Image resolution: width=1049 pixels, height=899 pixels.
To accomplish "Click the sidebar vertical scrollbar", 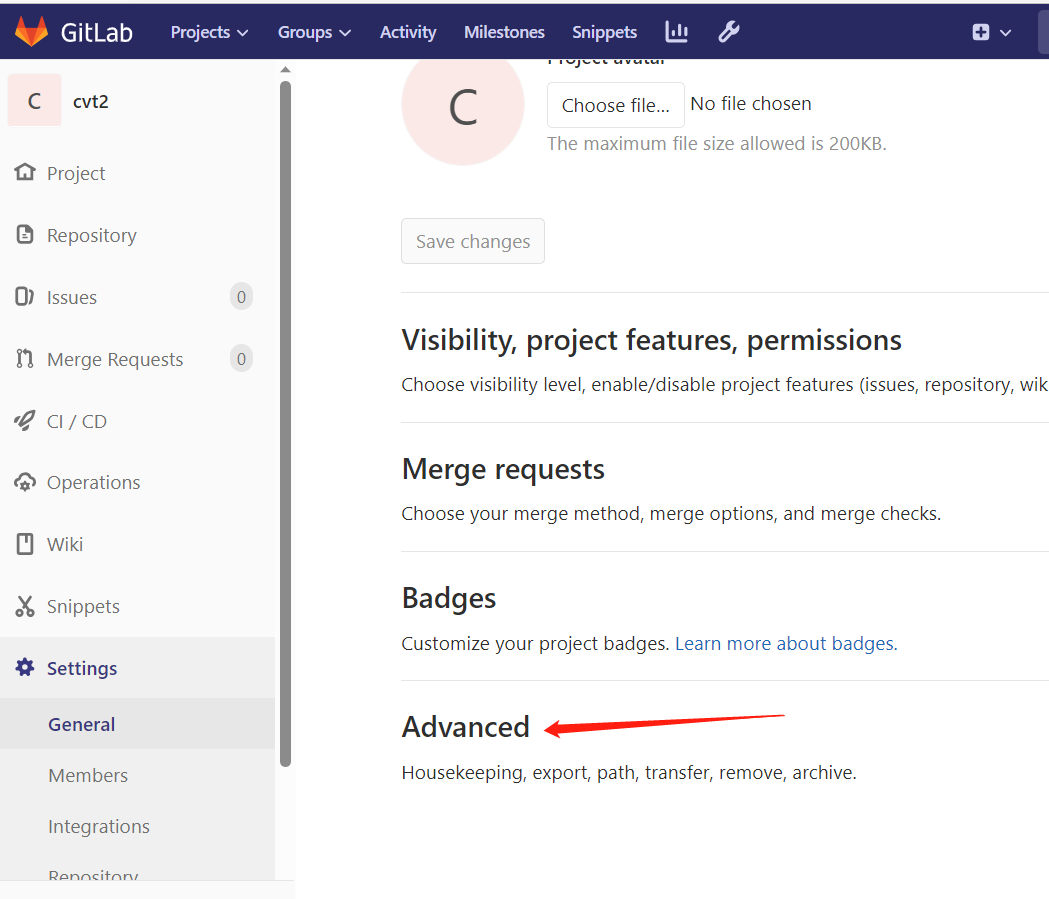I will pos(285,420).
